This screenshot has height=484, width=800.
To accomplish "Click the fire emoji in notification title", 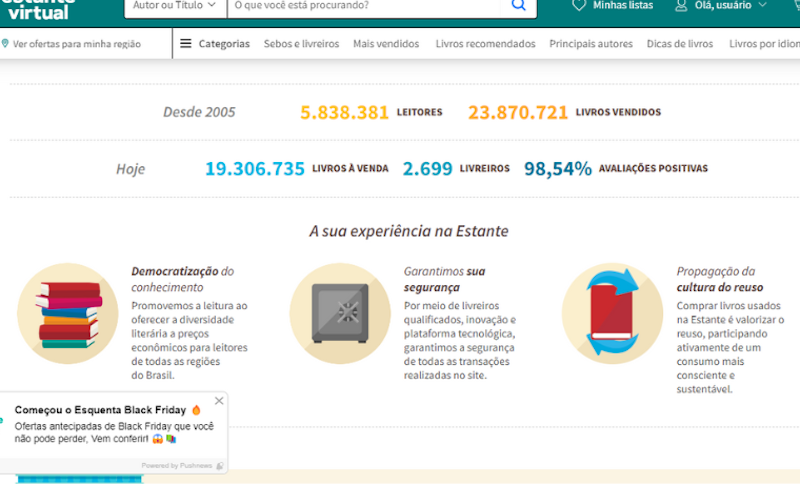I will point(196,410).
